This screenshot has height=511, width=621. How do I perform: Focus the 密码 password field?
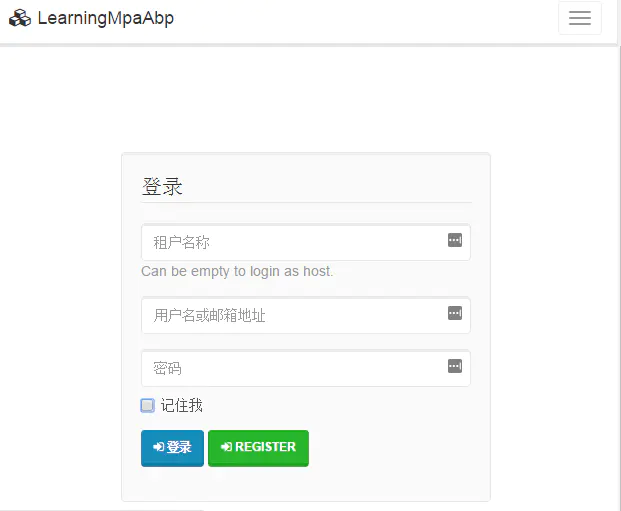point(306,368)
